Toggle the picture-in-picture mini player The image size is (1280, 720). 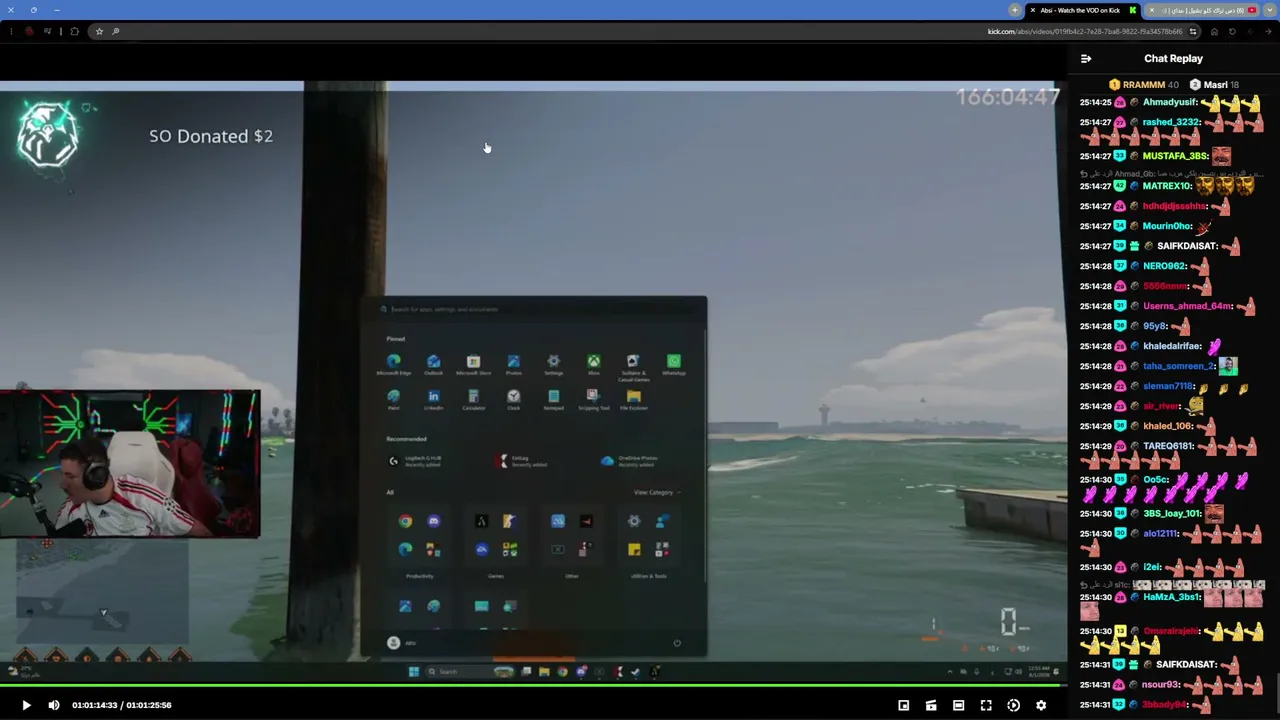903,705
